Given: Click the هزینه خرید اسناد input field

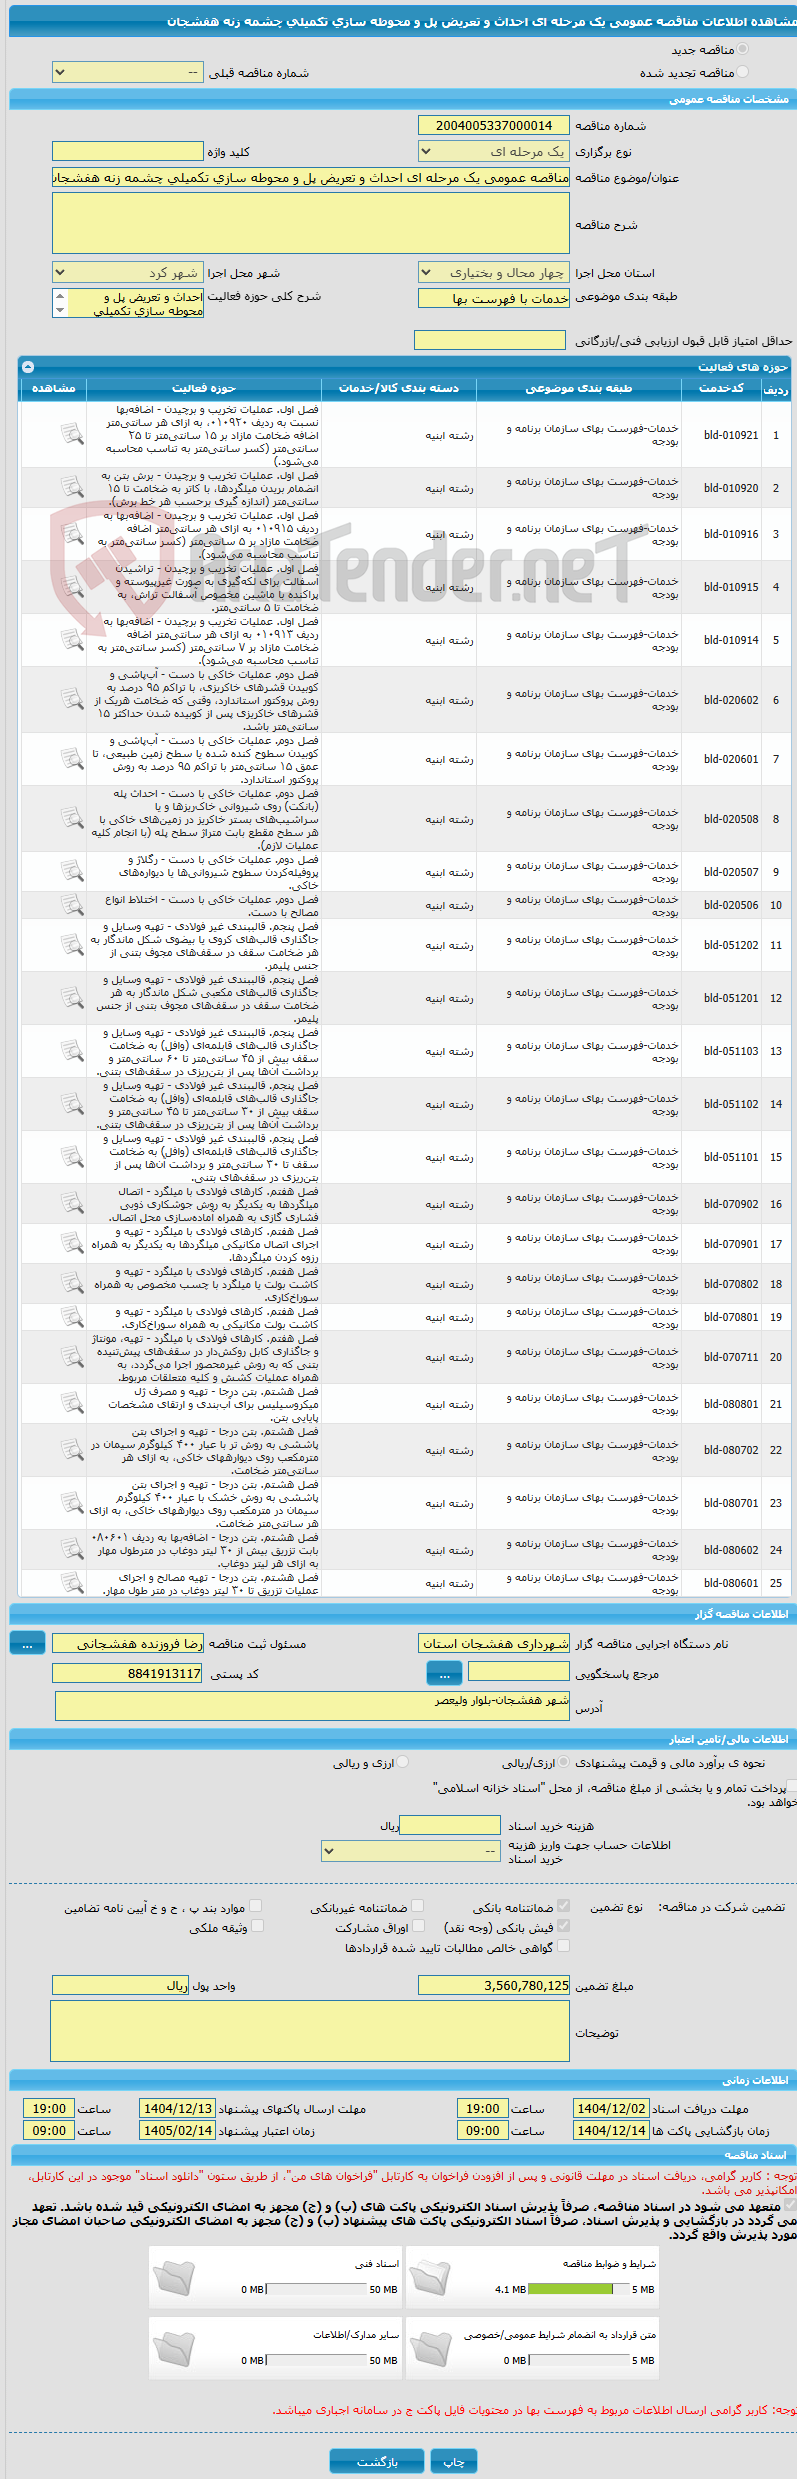Looking at the screenshot, I should click(x=450, y=1825).
